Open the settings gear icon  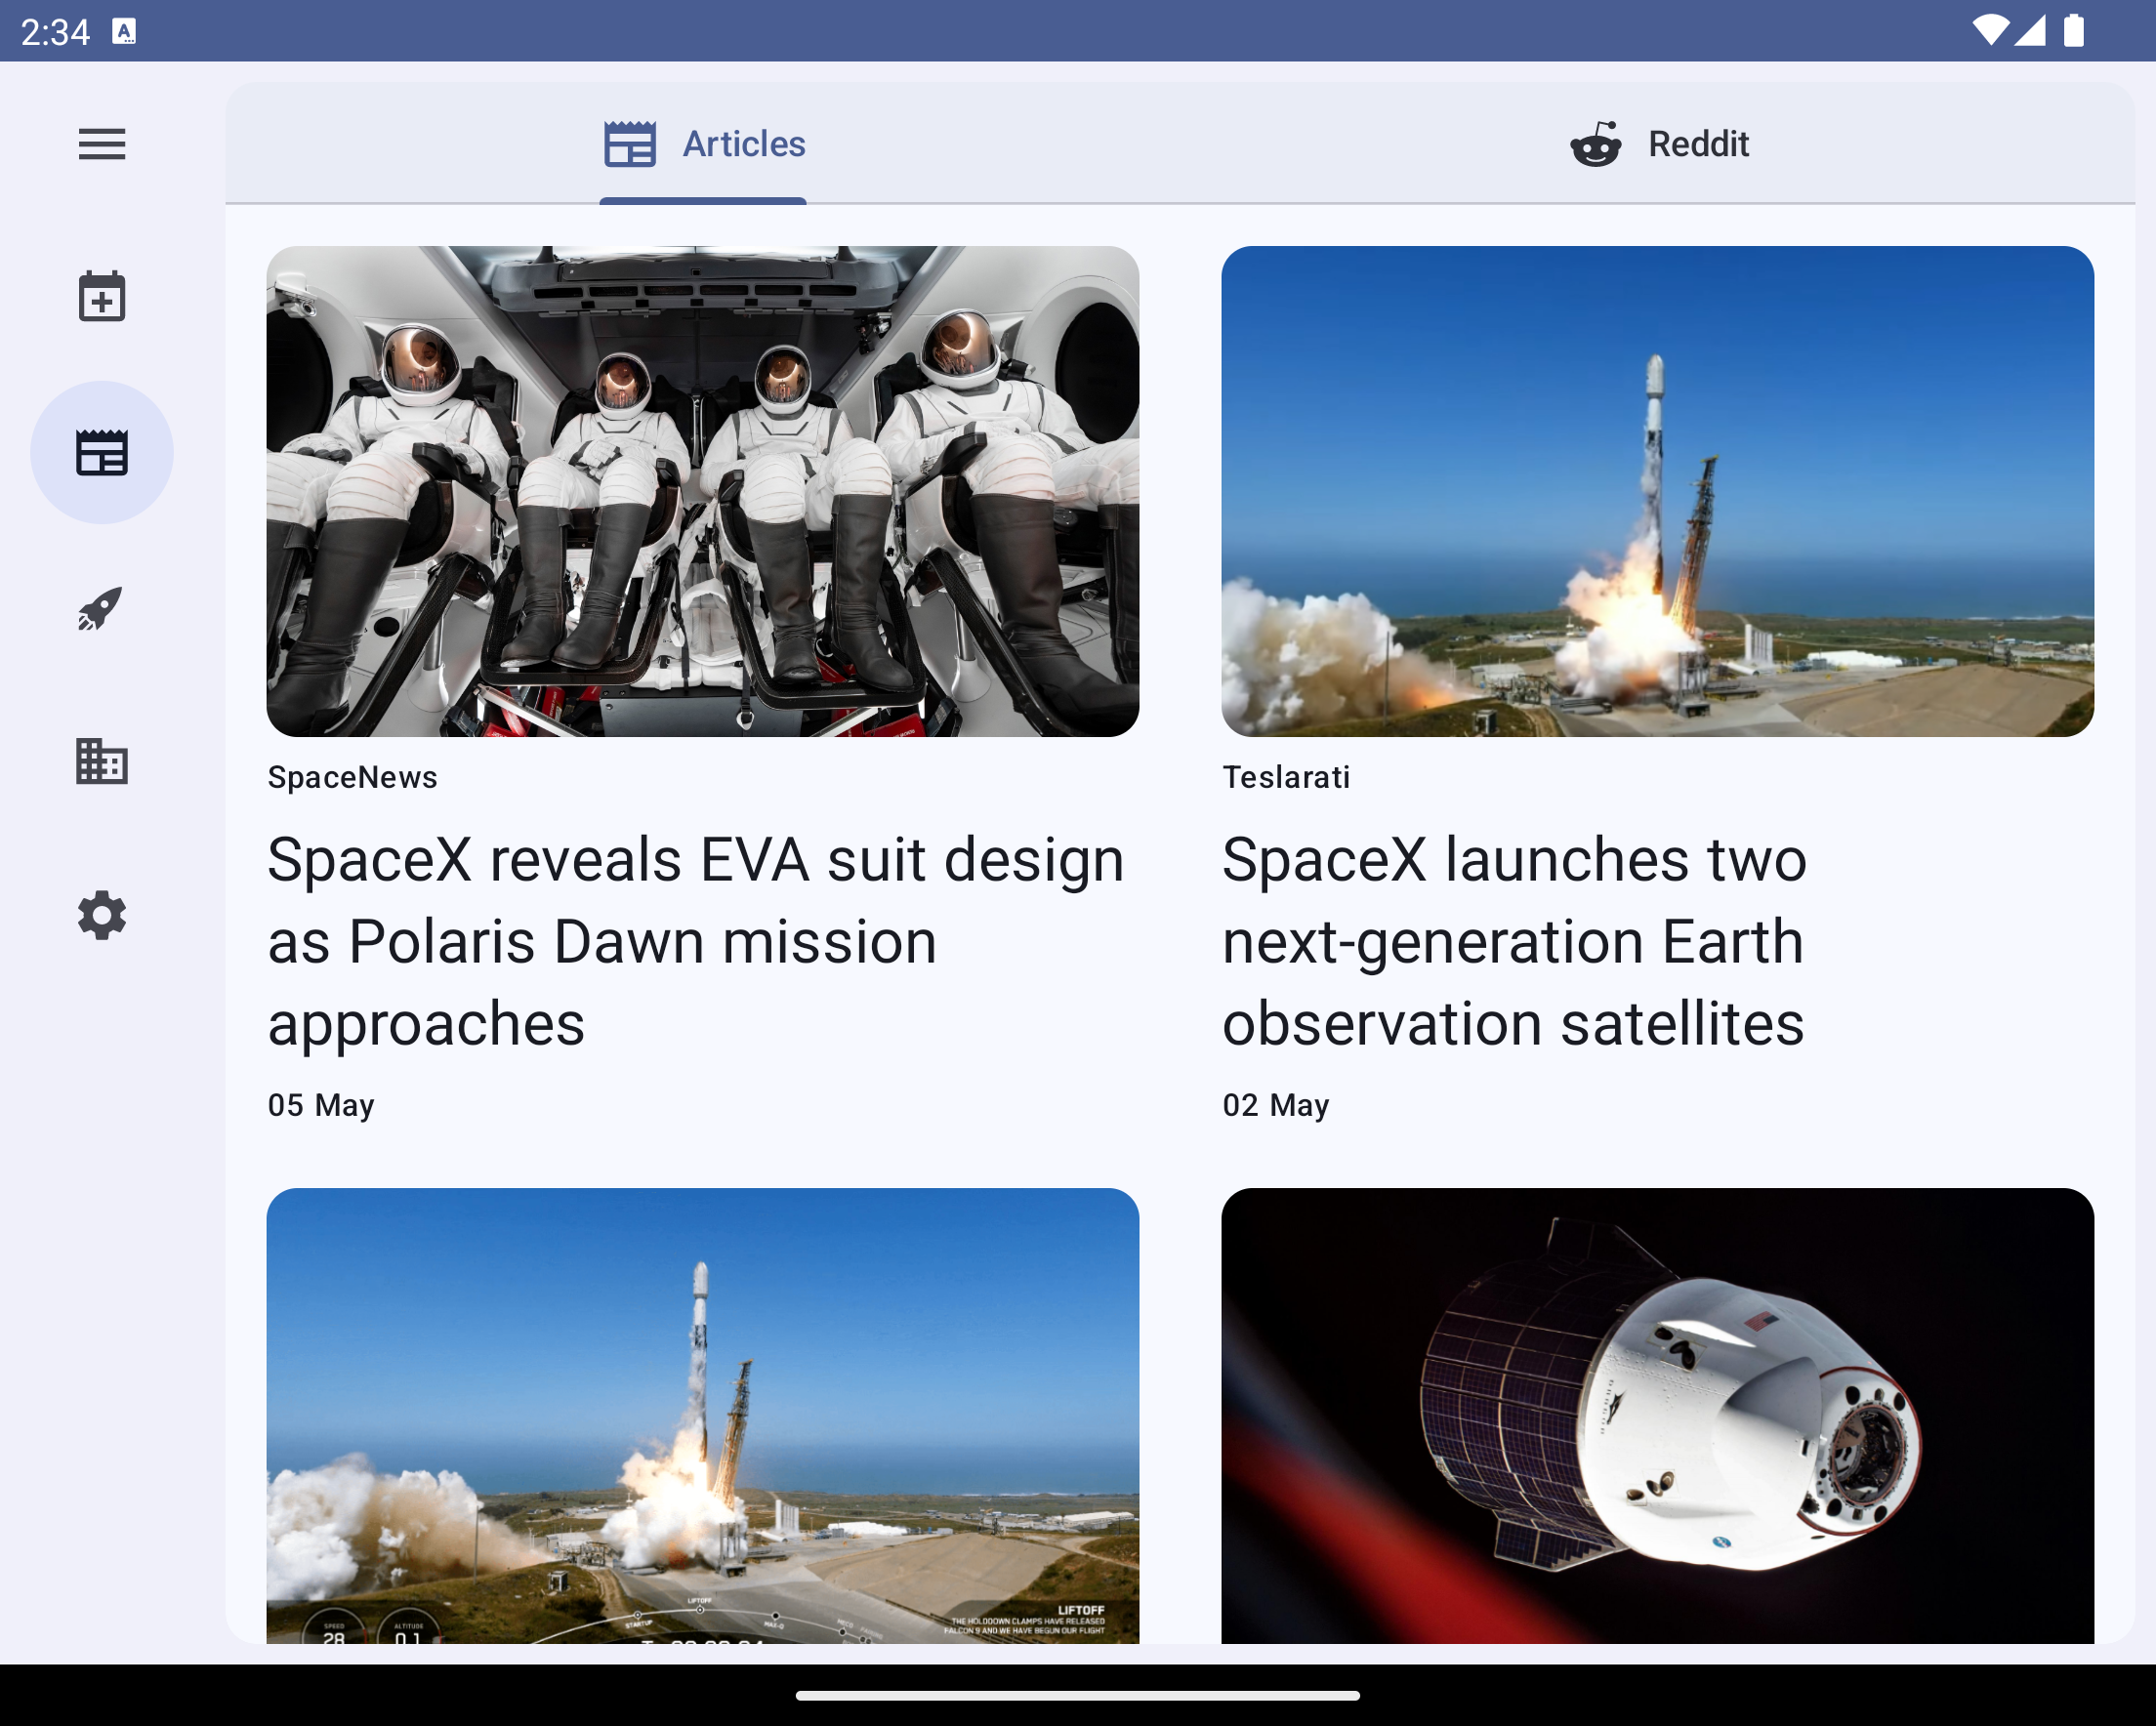coord(102,915)
